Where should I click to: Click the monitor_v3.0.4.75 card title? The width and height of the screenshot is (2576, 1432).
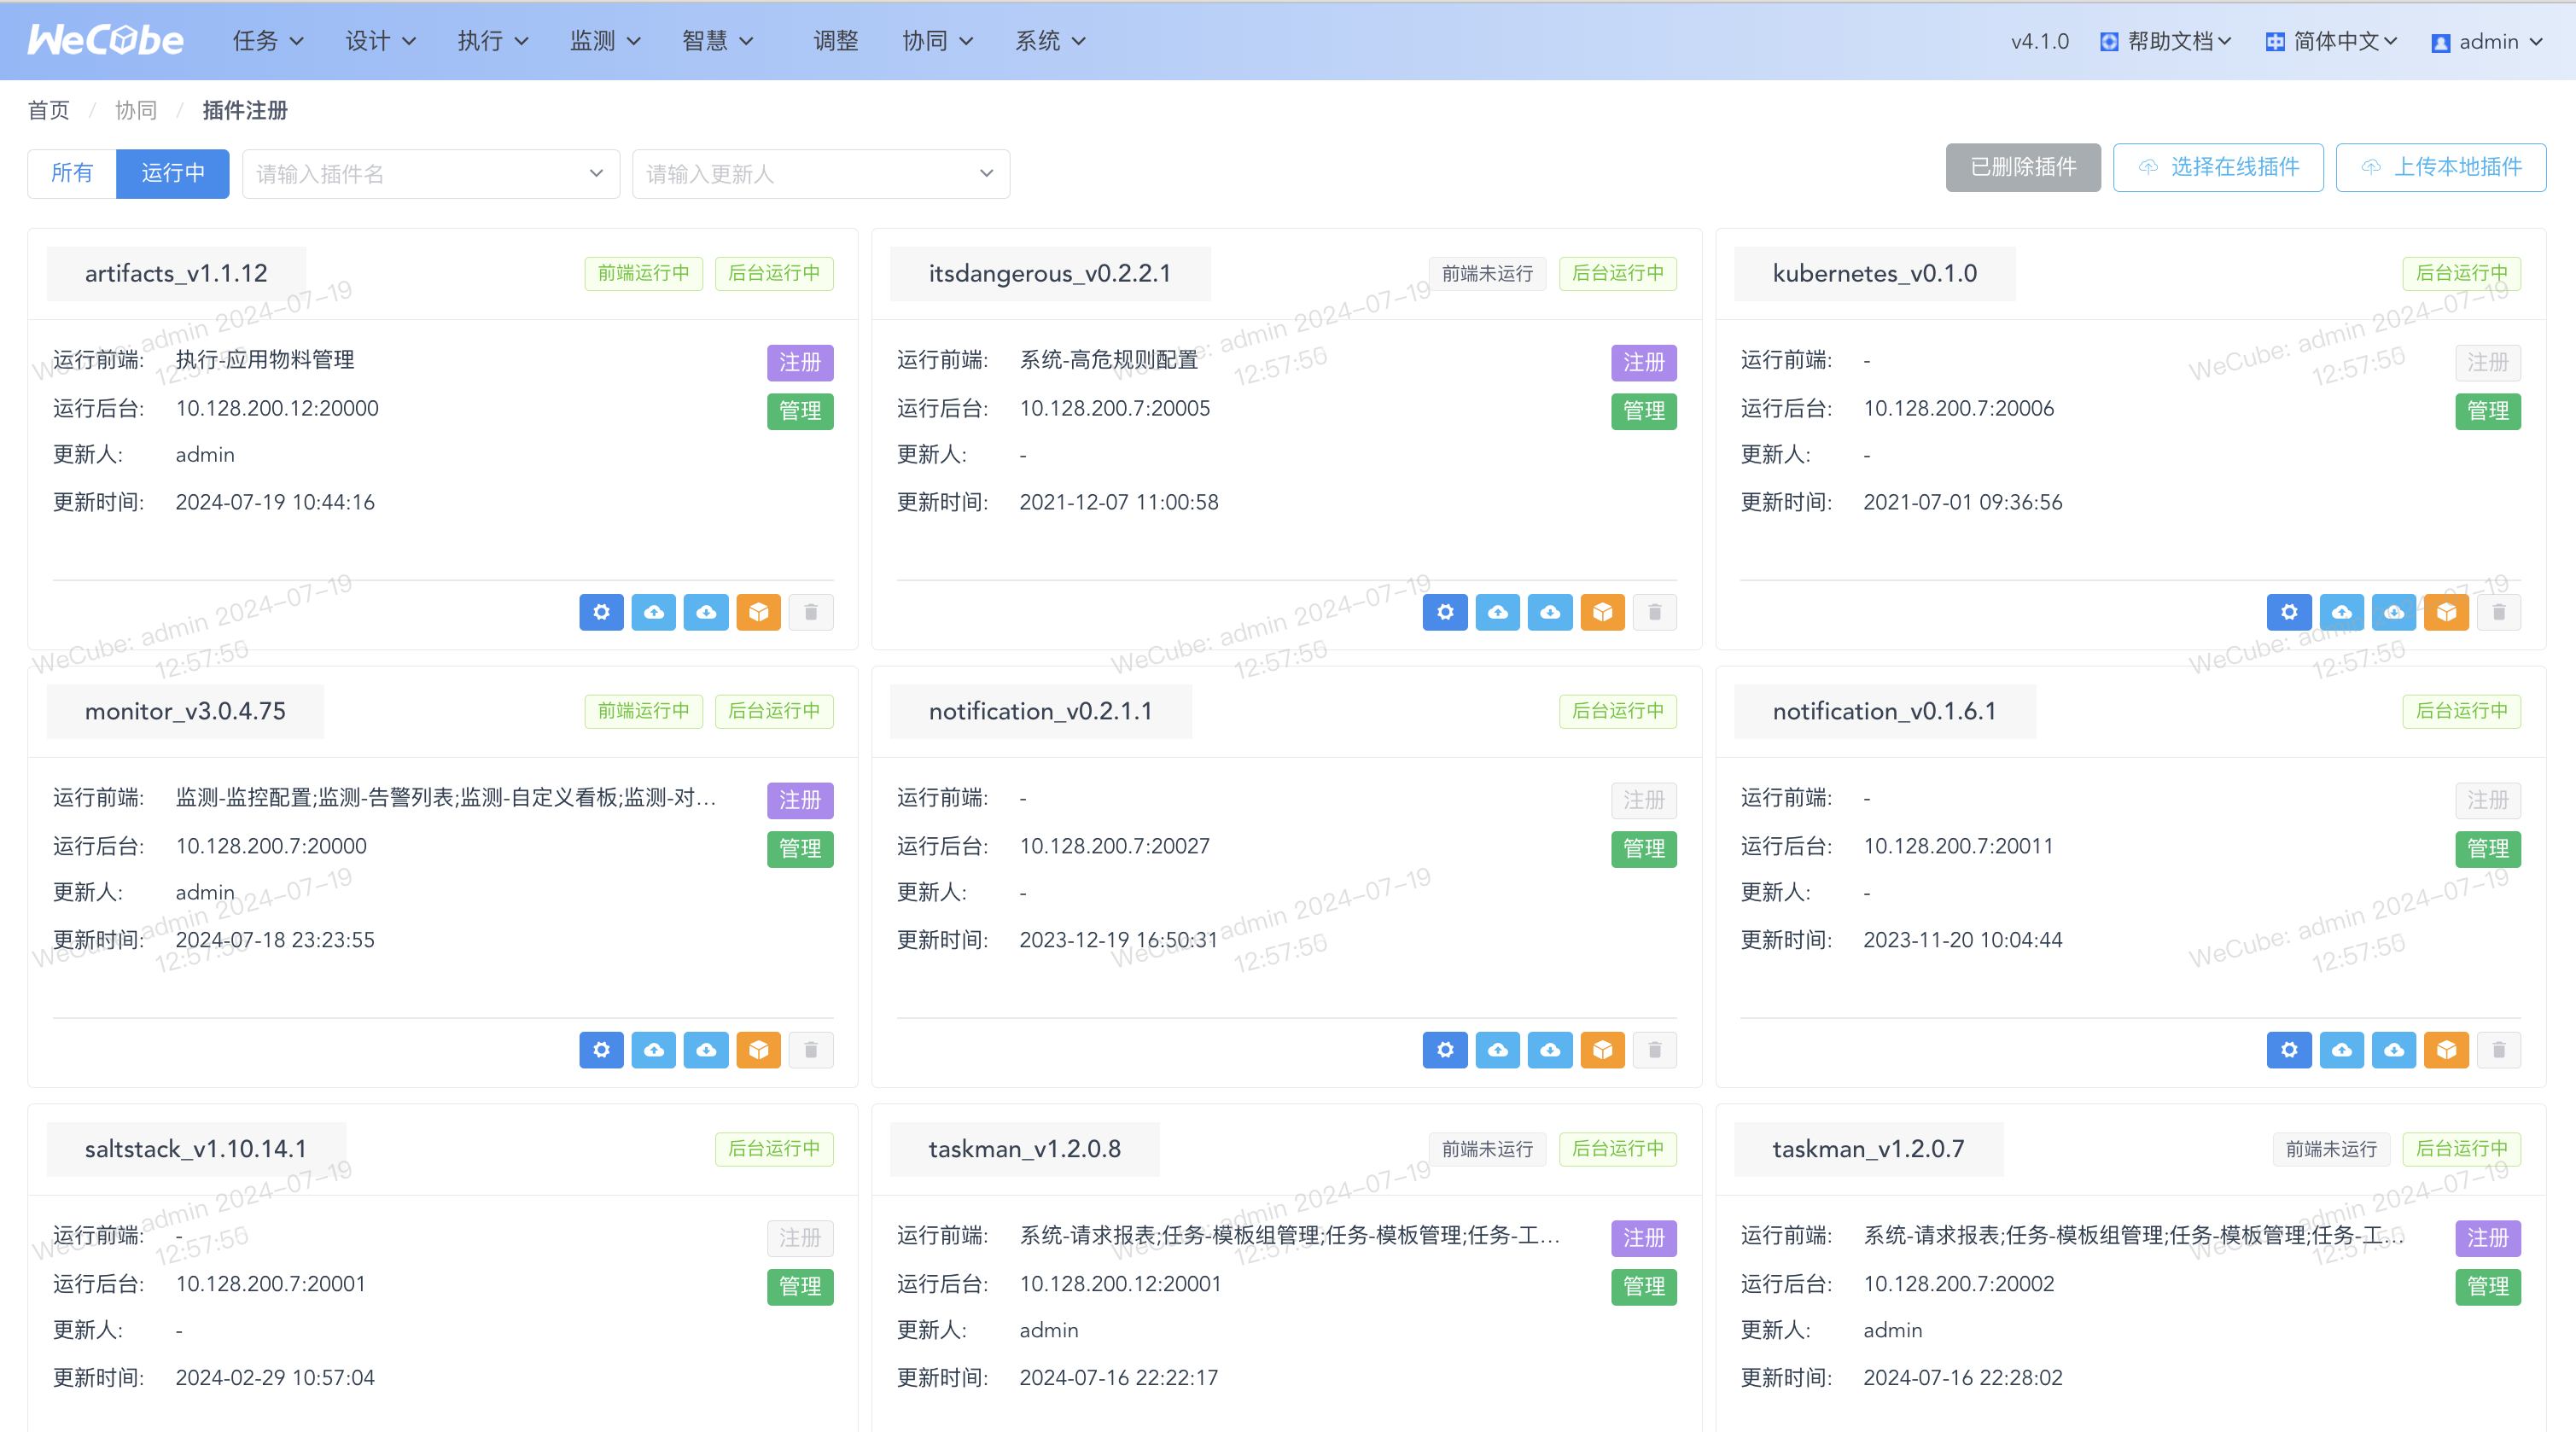coord(185,711)
